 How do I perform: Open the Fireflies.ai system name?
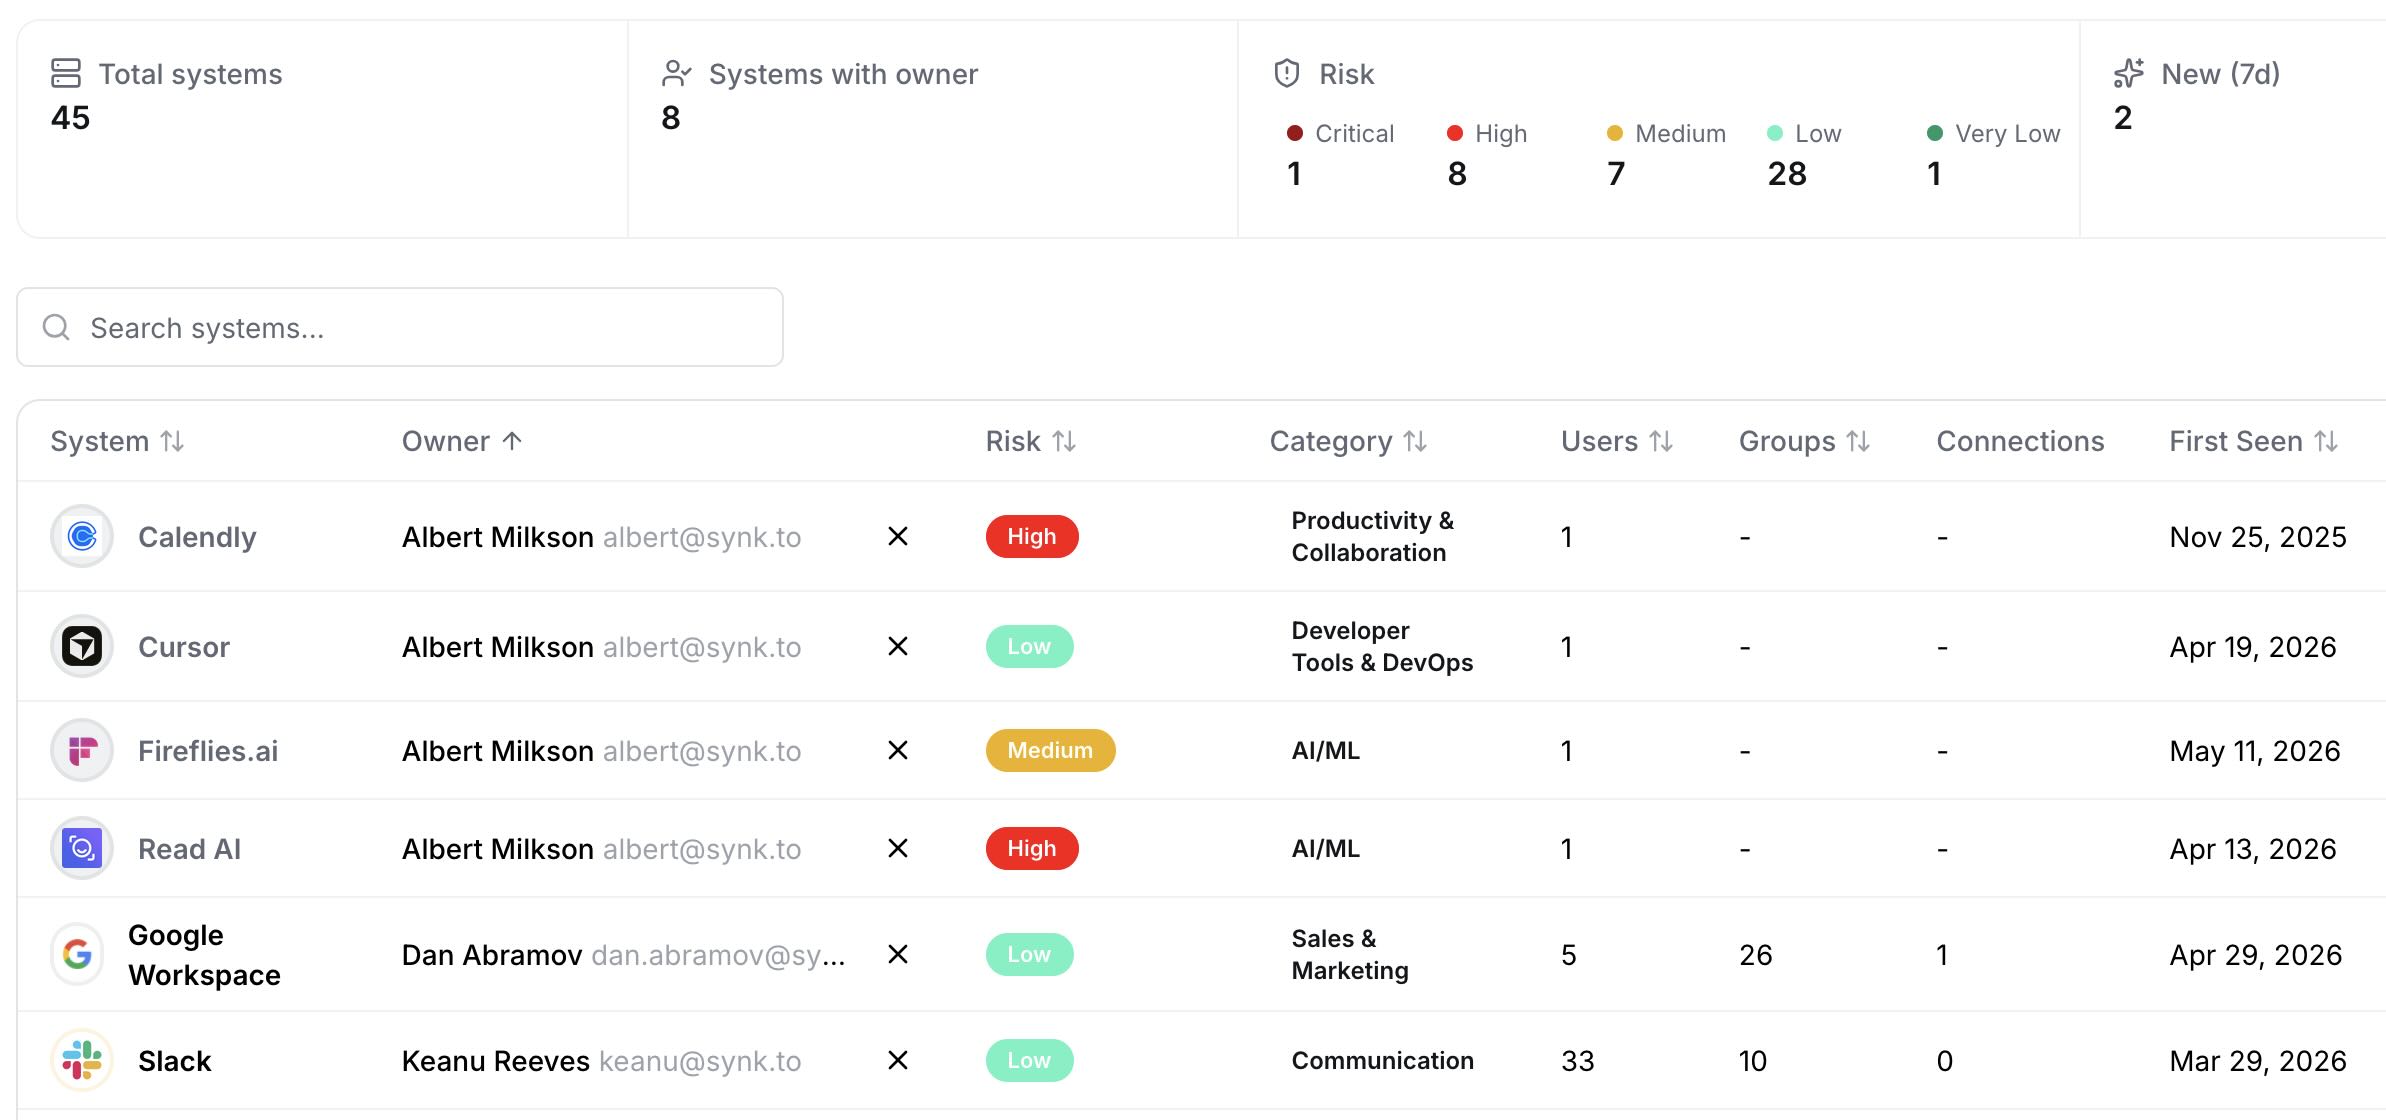[208, 751]
